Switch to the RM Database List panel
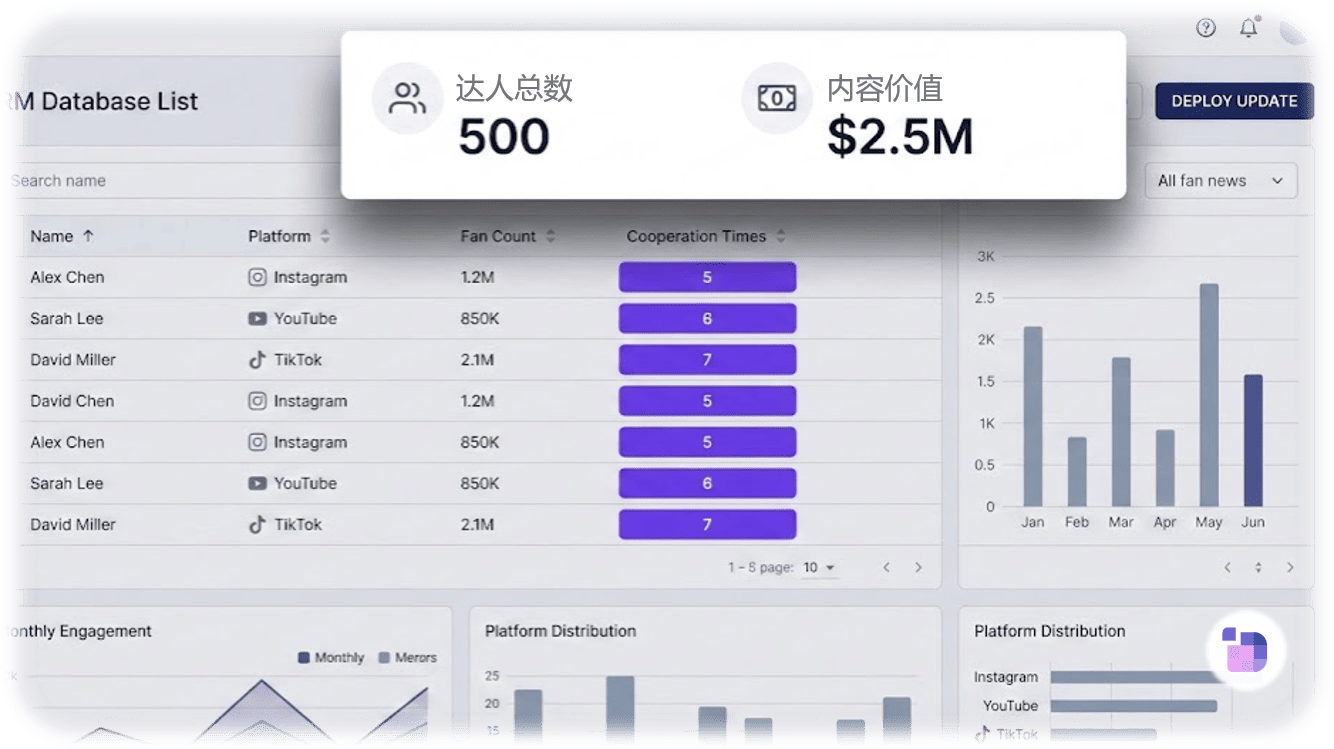Image resolution: width=1334 pixels, height=749 pixels. 100,101
